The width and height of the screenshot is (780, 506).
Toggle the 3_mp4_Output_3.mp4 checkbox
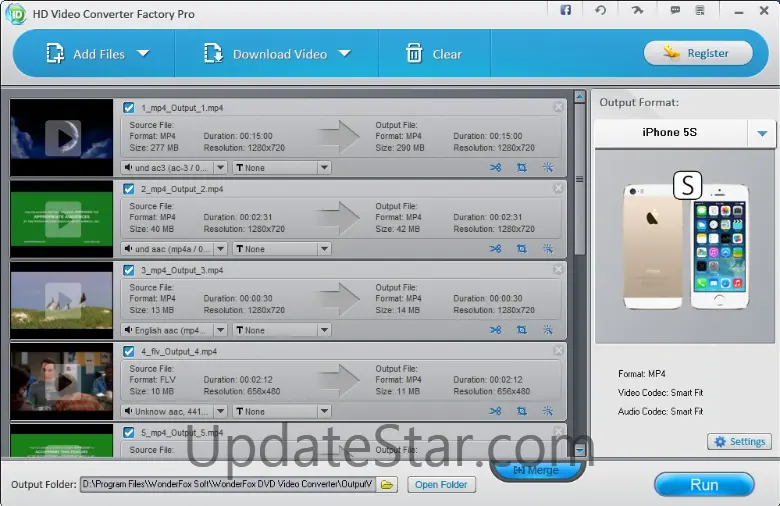[128, 270]
